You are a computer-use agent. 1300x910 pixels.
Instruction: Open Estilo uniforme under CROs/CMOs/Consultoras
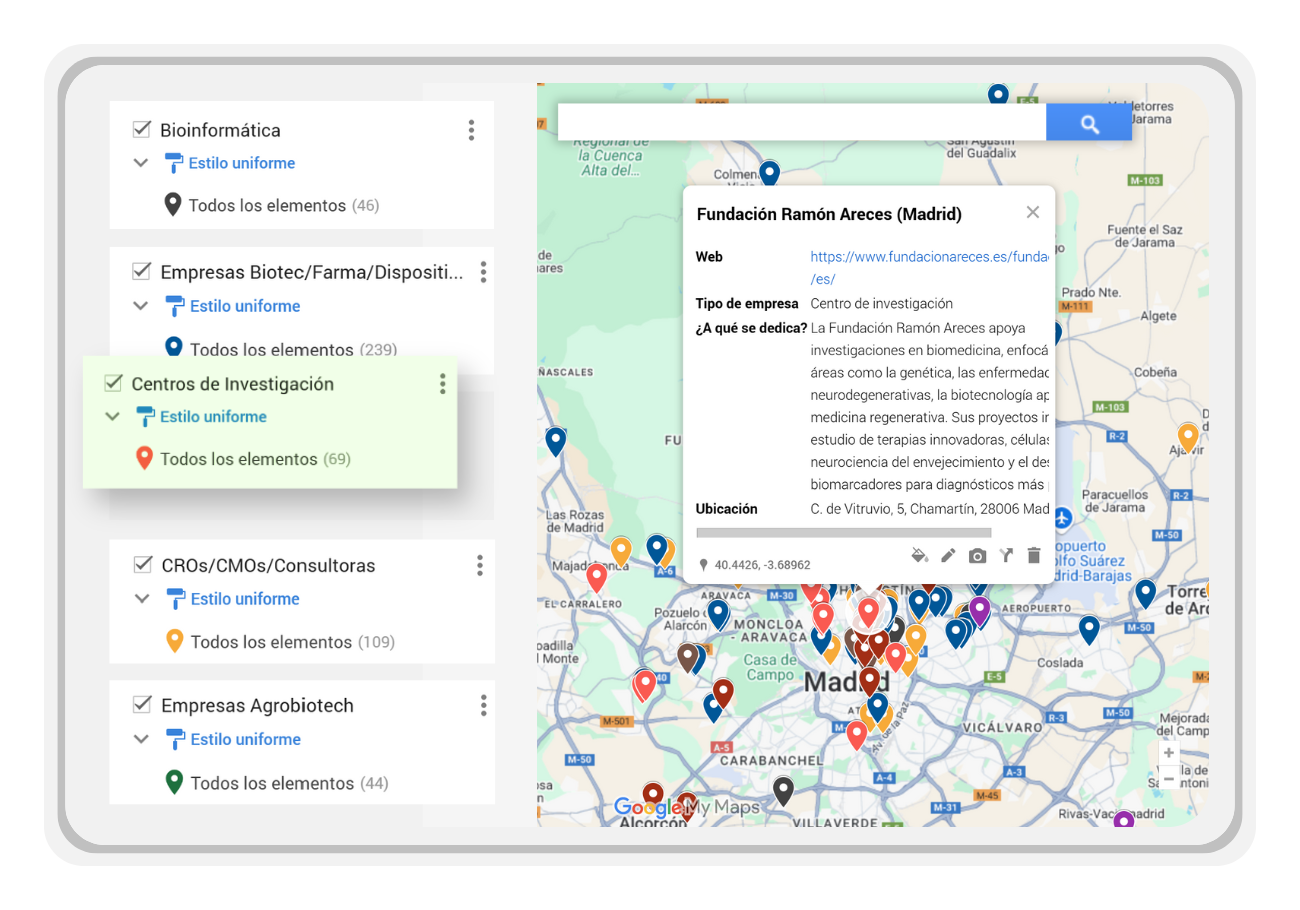click(245, 599)
